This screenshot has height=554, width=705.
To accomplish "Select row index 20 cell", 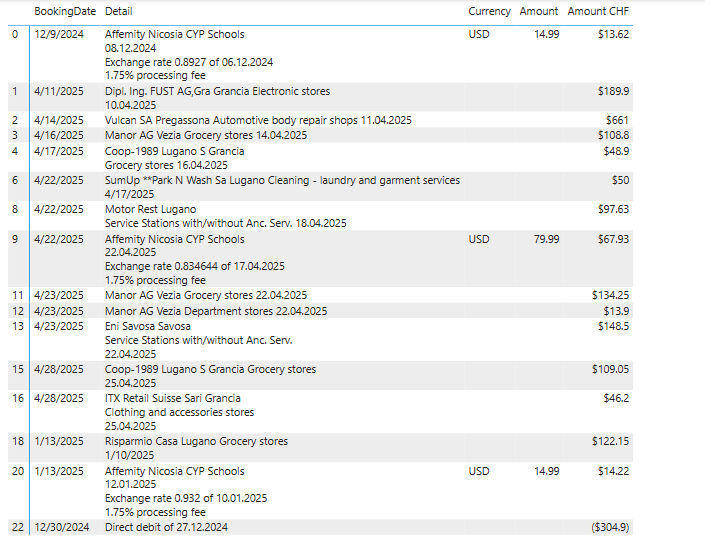I will pos(18,471).
